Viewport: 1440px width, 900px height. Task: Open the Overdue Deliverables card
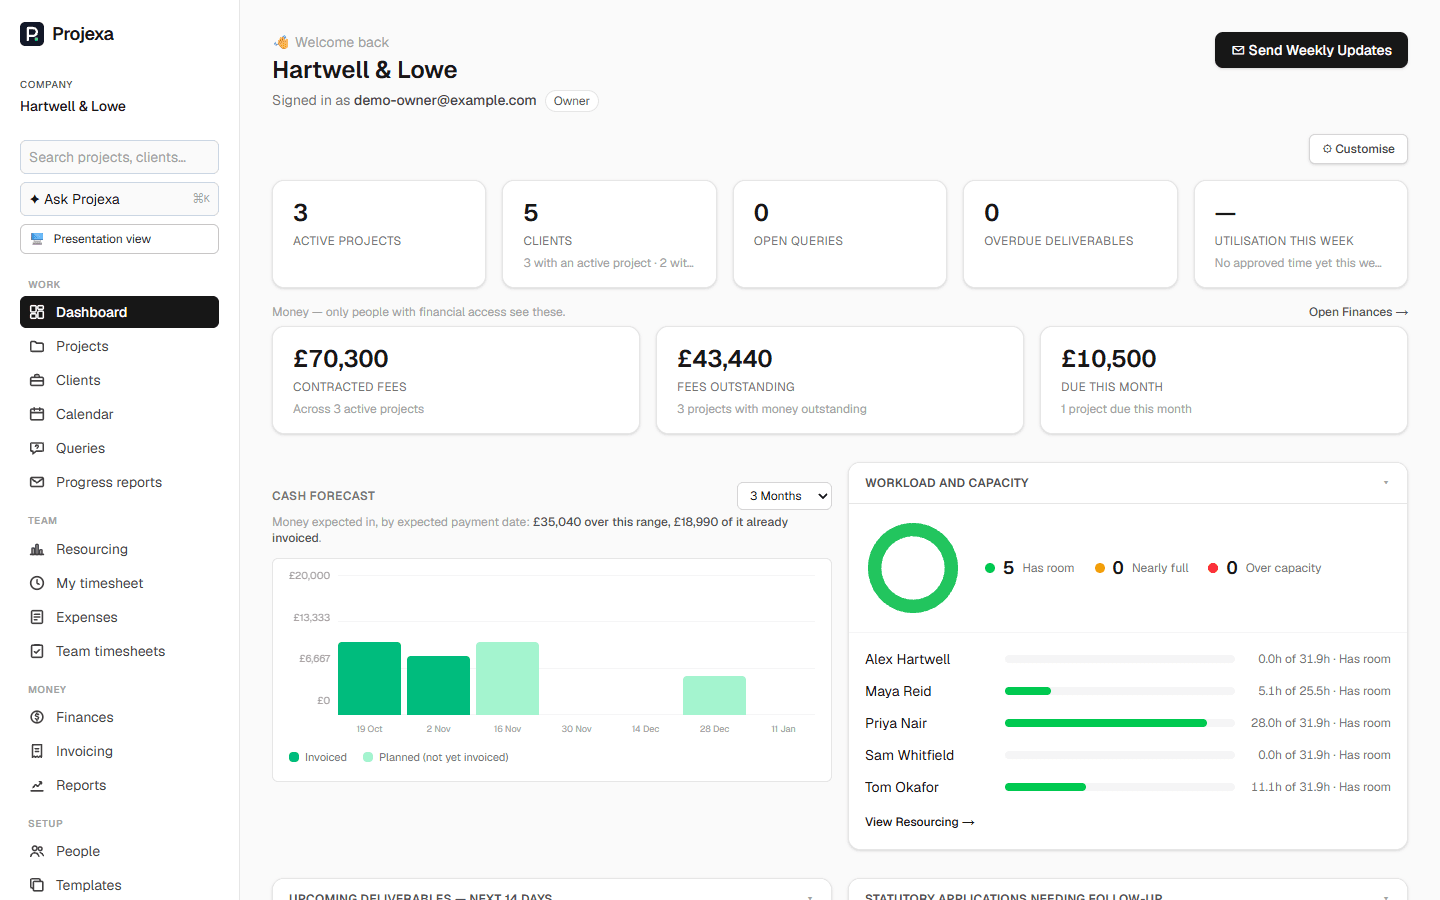pyautogui.click(x=1070, y=234)
